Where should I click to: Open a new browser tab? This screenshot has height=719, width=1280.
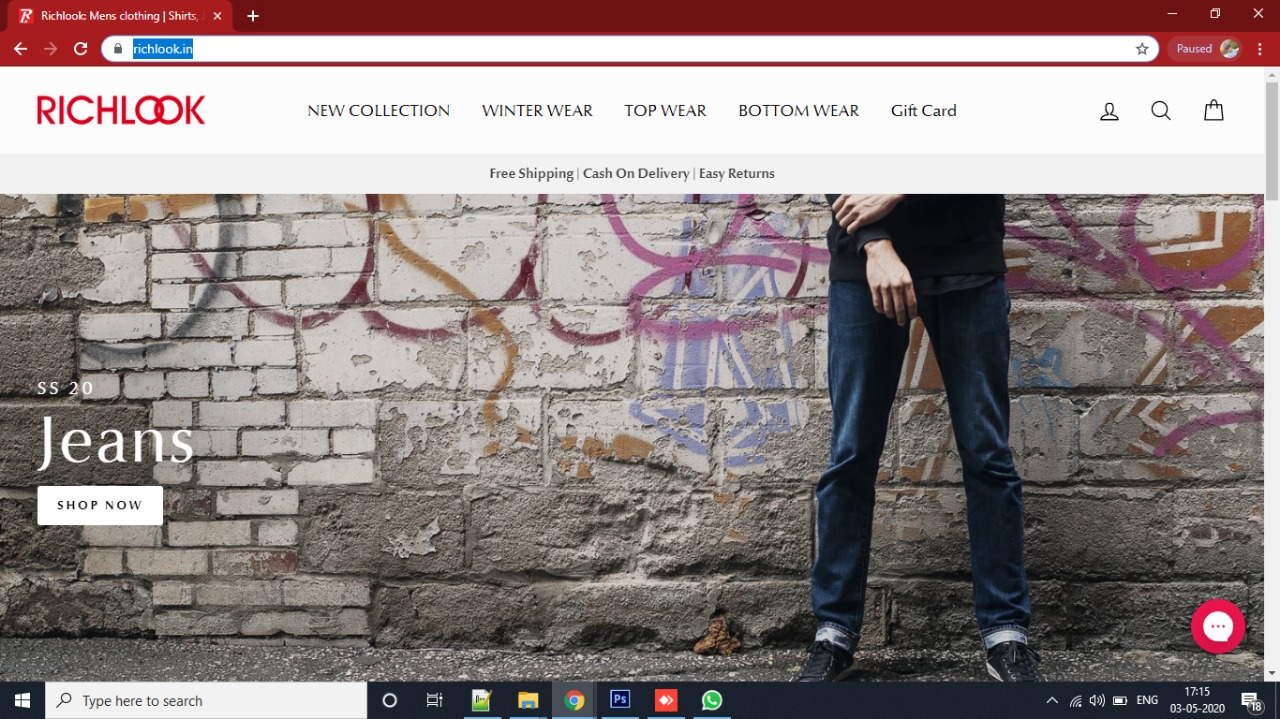[x=253, y=16]
